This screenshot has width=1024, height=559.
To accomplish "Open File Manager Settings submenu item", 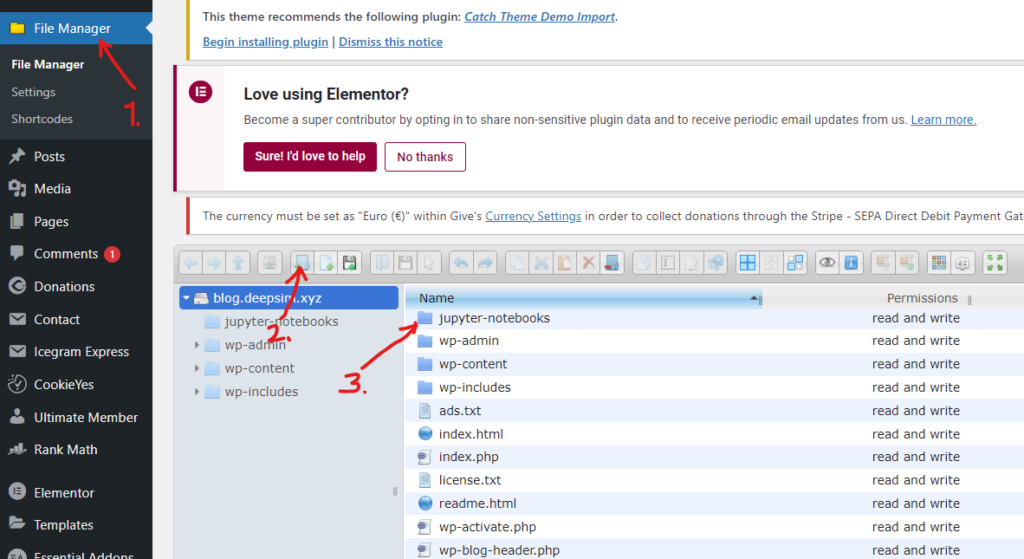I will (33, 92).
